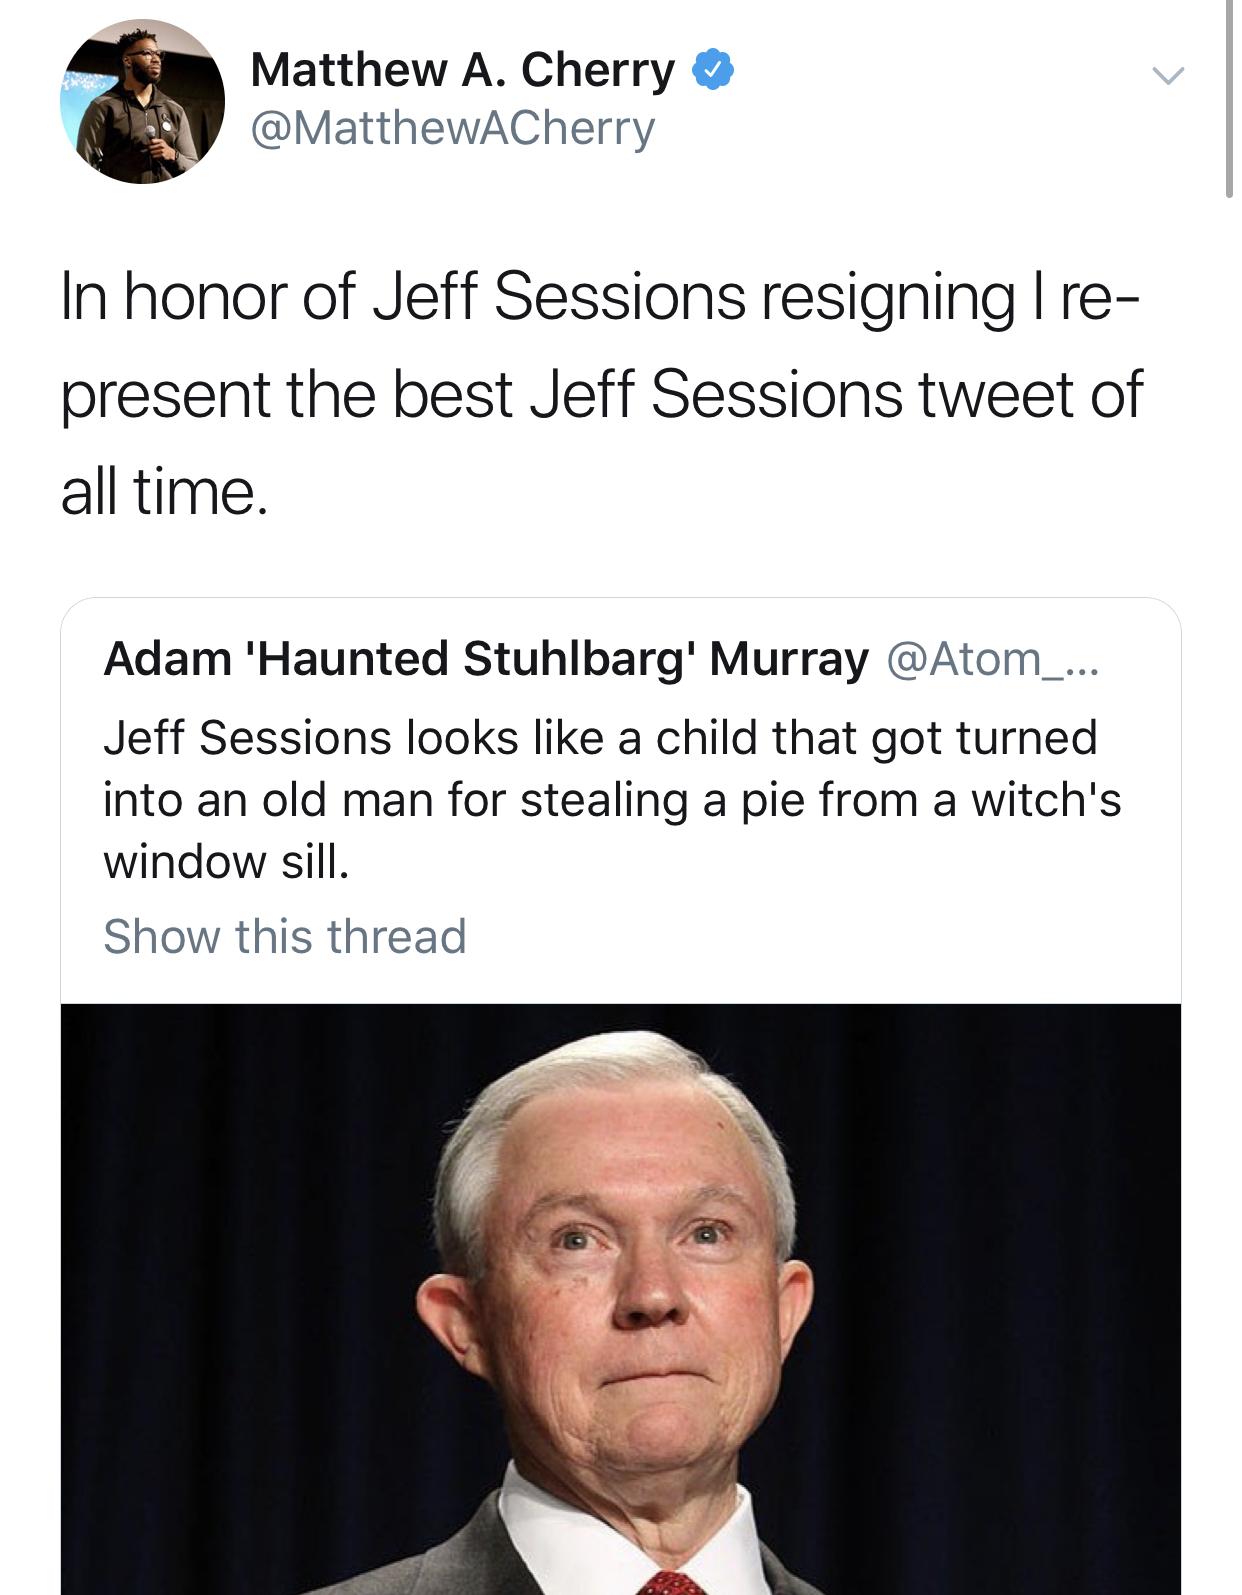Click quoted author Adam 'Haunted Stuhlbarg' Murray
The image size is (1242, 1595).
(486, 659)
